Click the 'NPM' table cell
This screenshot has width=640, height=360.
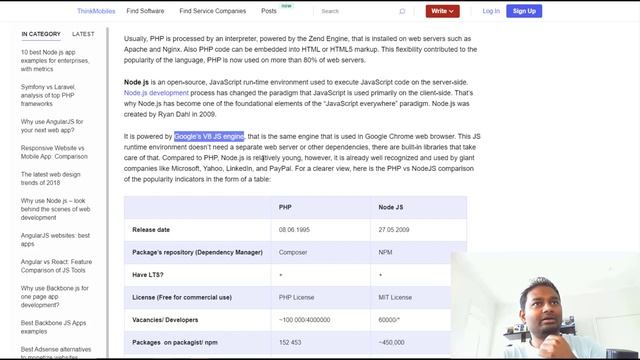click(385, 252)
